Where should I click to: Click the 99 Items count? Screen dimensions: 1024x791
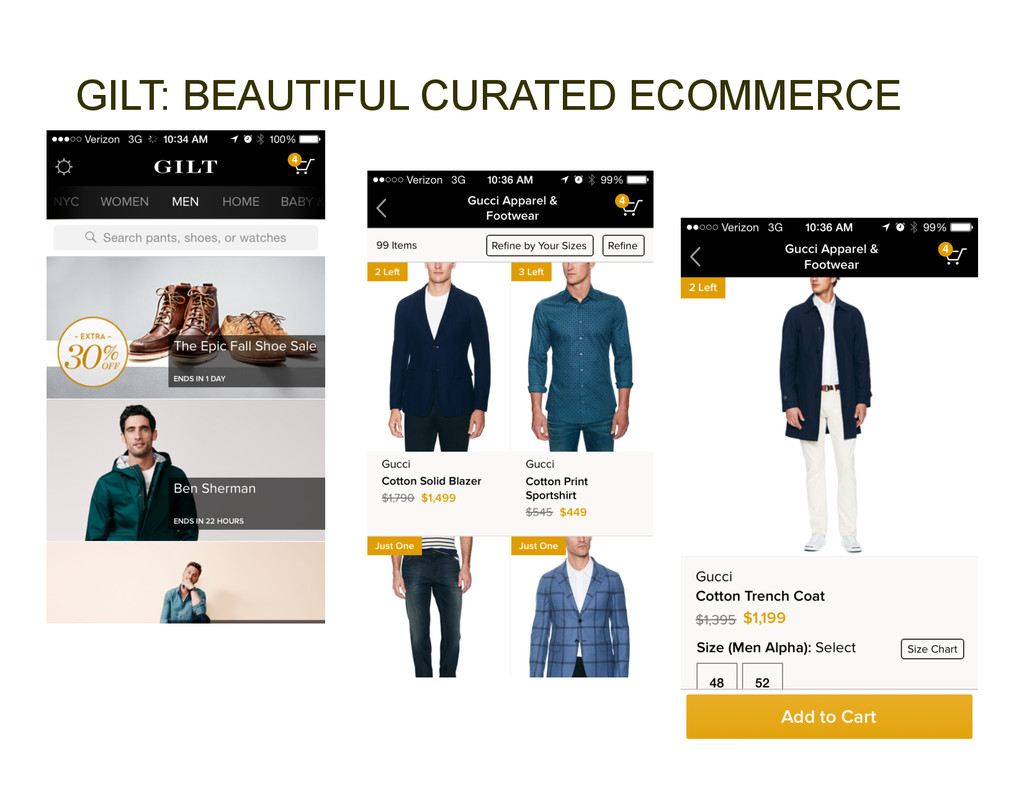[x=396, y=245]
